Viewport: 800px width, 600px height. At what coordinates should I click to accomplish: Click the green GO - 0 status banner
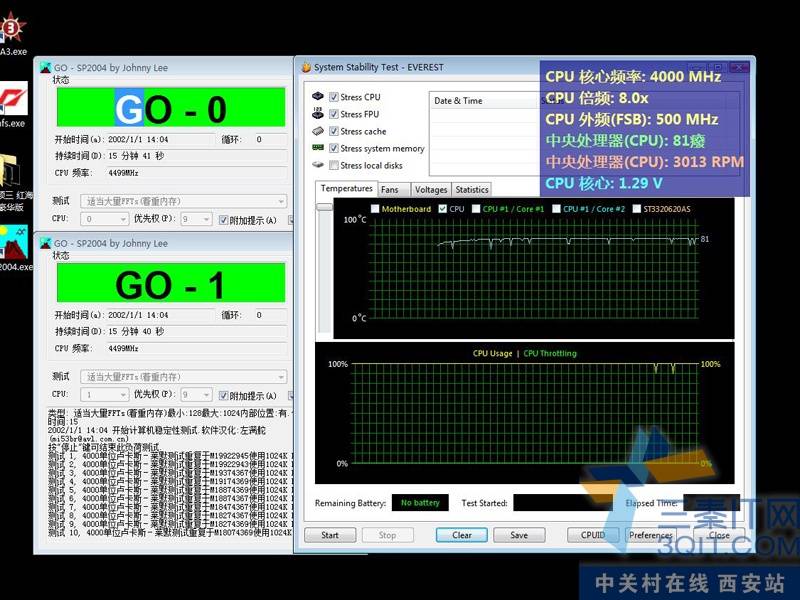(171, 107)
